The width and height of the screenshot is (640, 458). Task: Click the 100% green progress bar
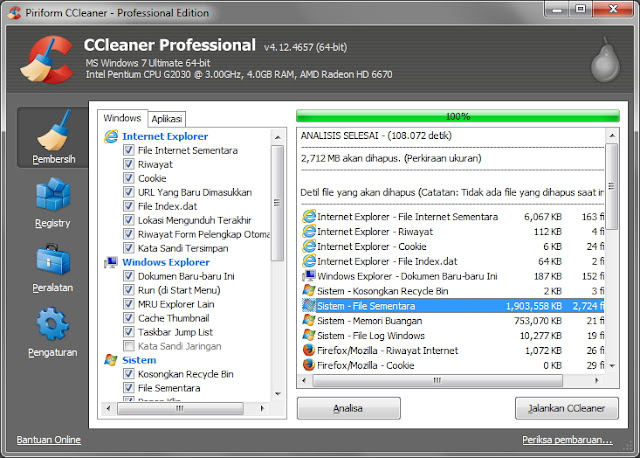pos(458,116)
